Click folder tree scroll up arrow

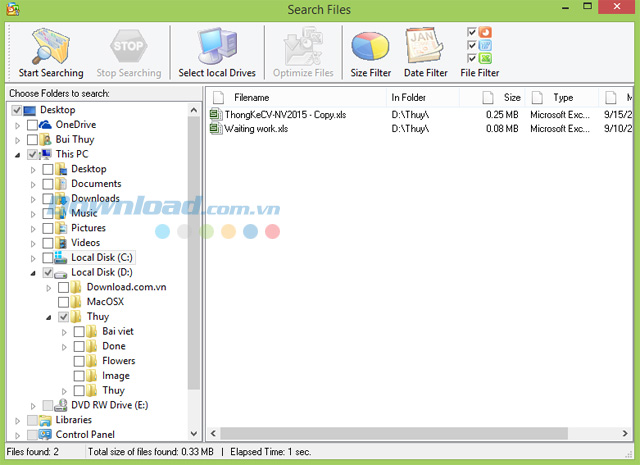194,110
